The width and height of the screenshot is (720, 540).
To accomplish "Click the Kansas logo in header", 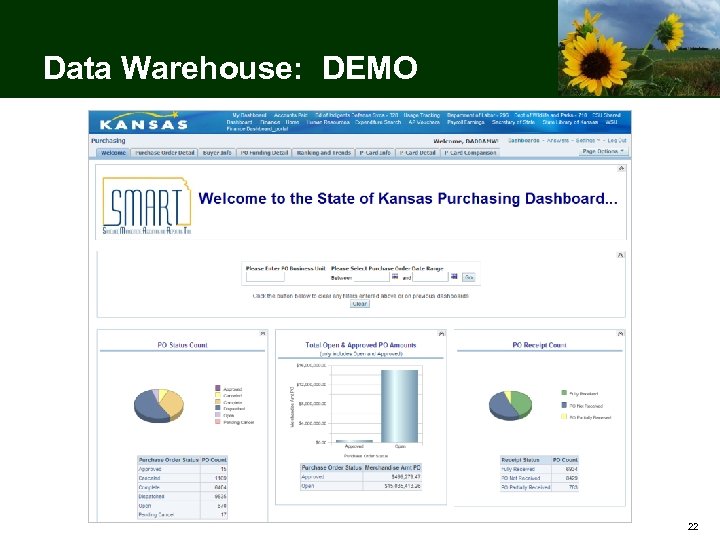I will [x=144, y=123].
